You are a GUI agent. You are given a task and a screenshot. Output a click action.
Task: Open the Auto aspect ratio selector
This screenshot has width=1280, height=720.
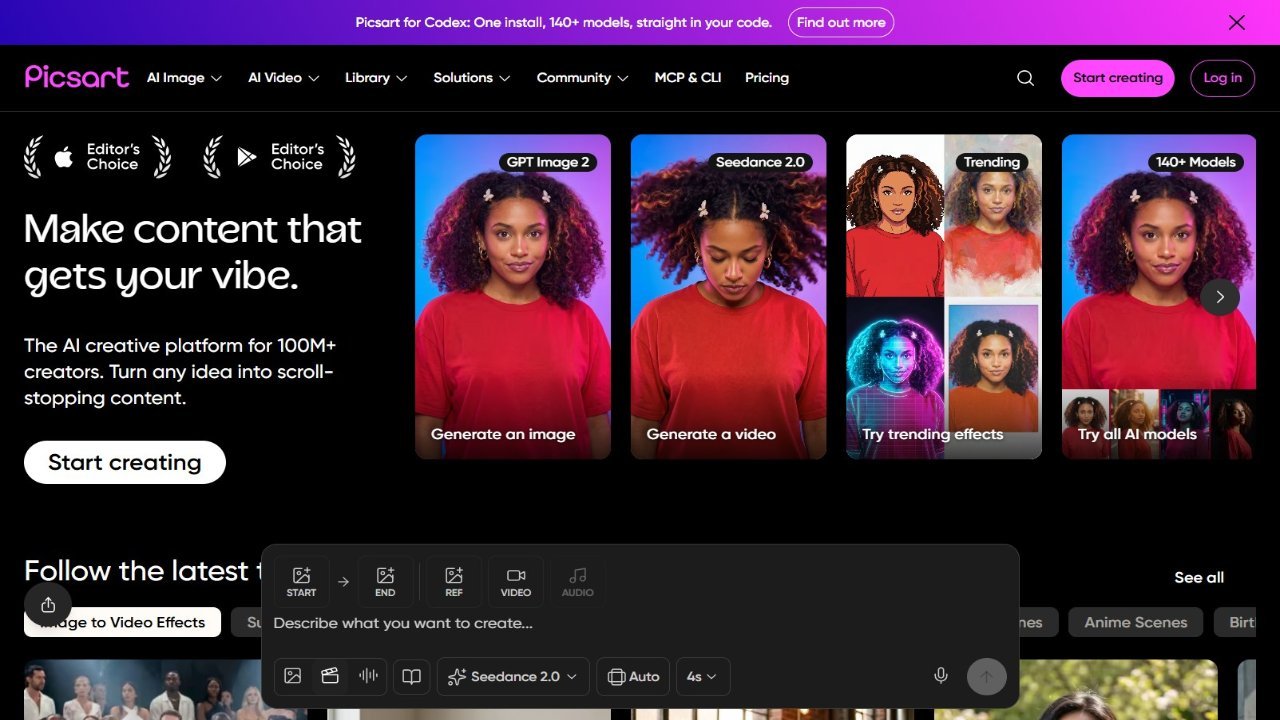(x=633, y=676)
